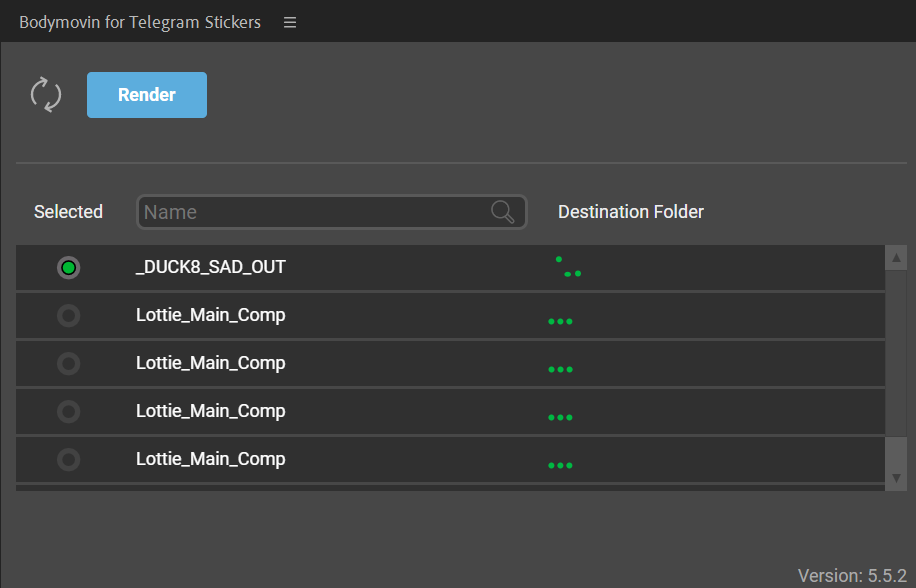Click the Render button

click(147, 95)
